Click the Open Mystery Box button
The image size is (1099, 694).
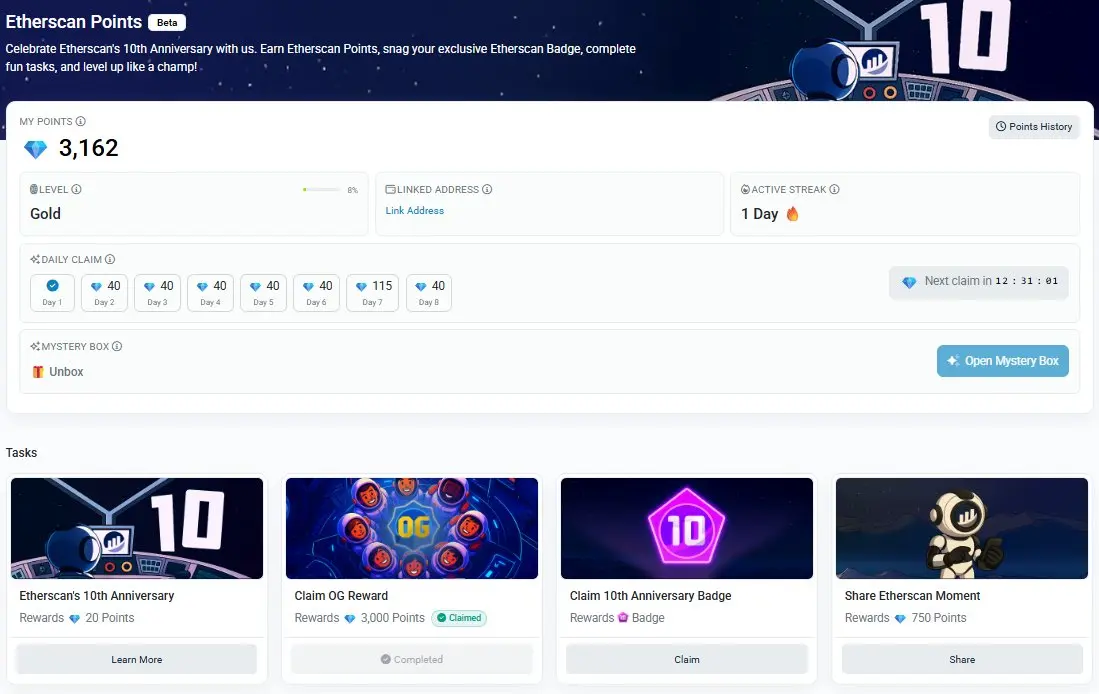[1002, 361]
